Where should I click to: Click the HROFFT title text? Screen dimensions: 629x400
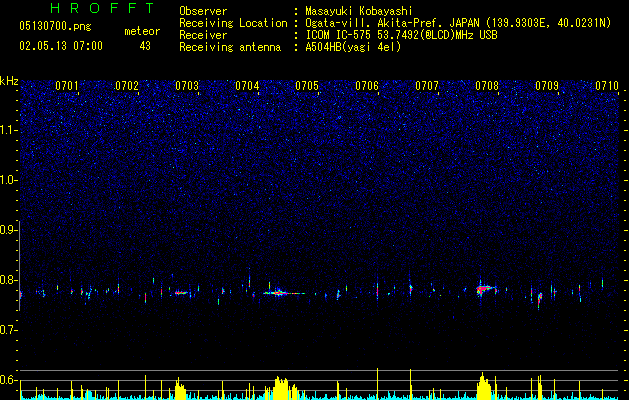coord(103,8)
